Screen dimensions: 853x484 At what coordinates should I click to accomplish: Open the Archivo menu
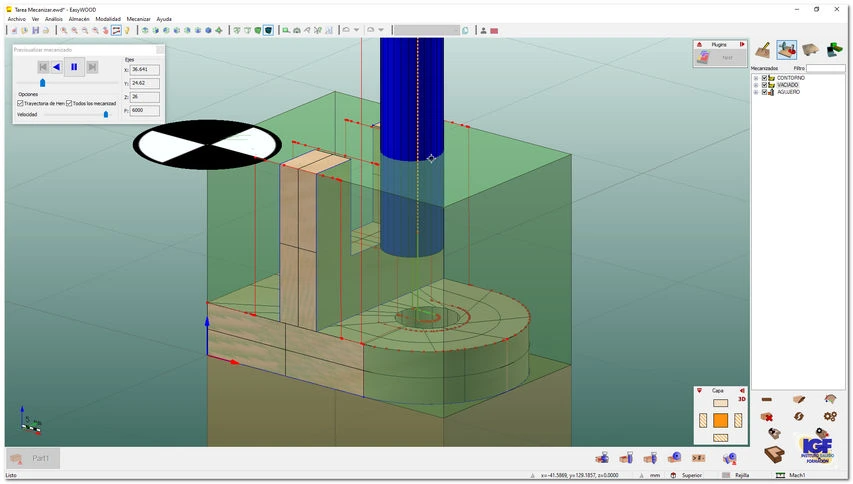pyautogui.click(x=17, y=19)
